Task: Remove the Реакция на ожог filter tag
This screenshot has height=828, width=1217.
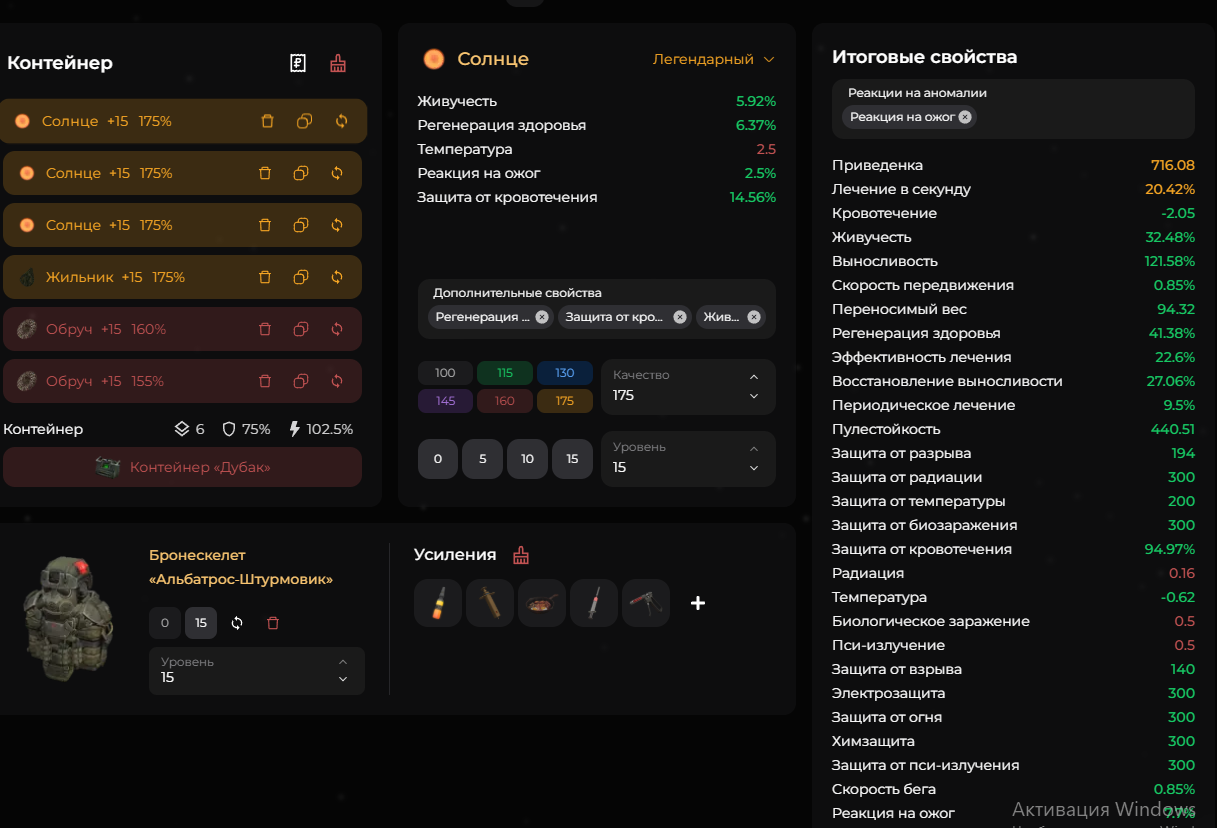Action: pos(965,117)
